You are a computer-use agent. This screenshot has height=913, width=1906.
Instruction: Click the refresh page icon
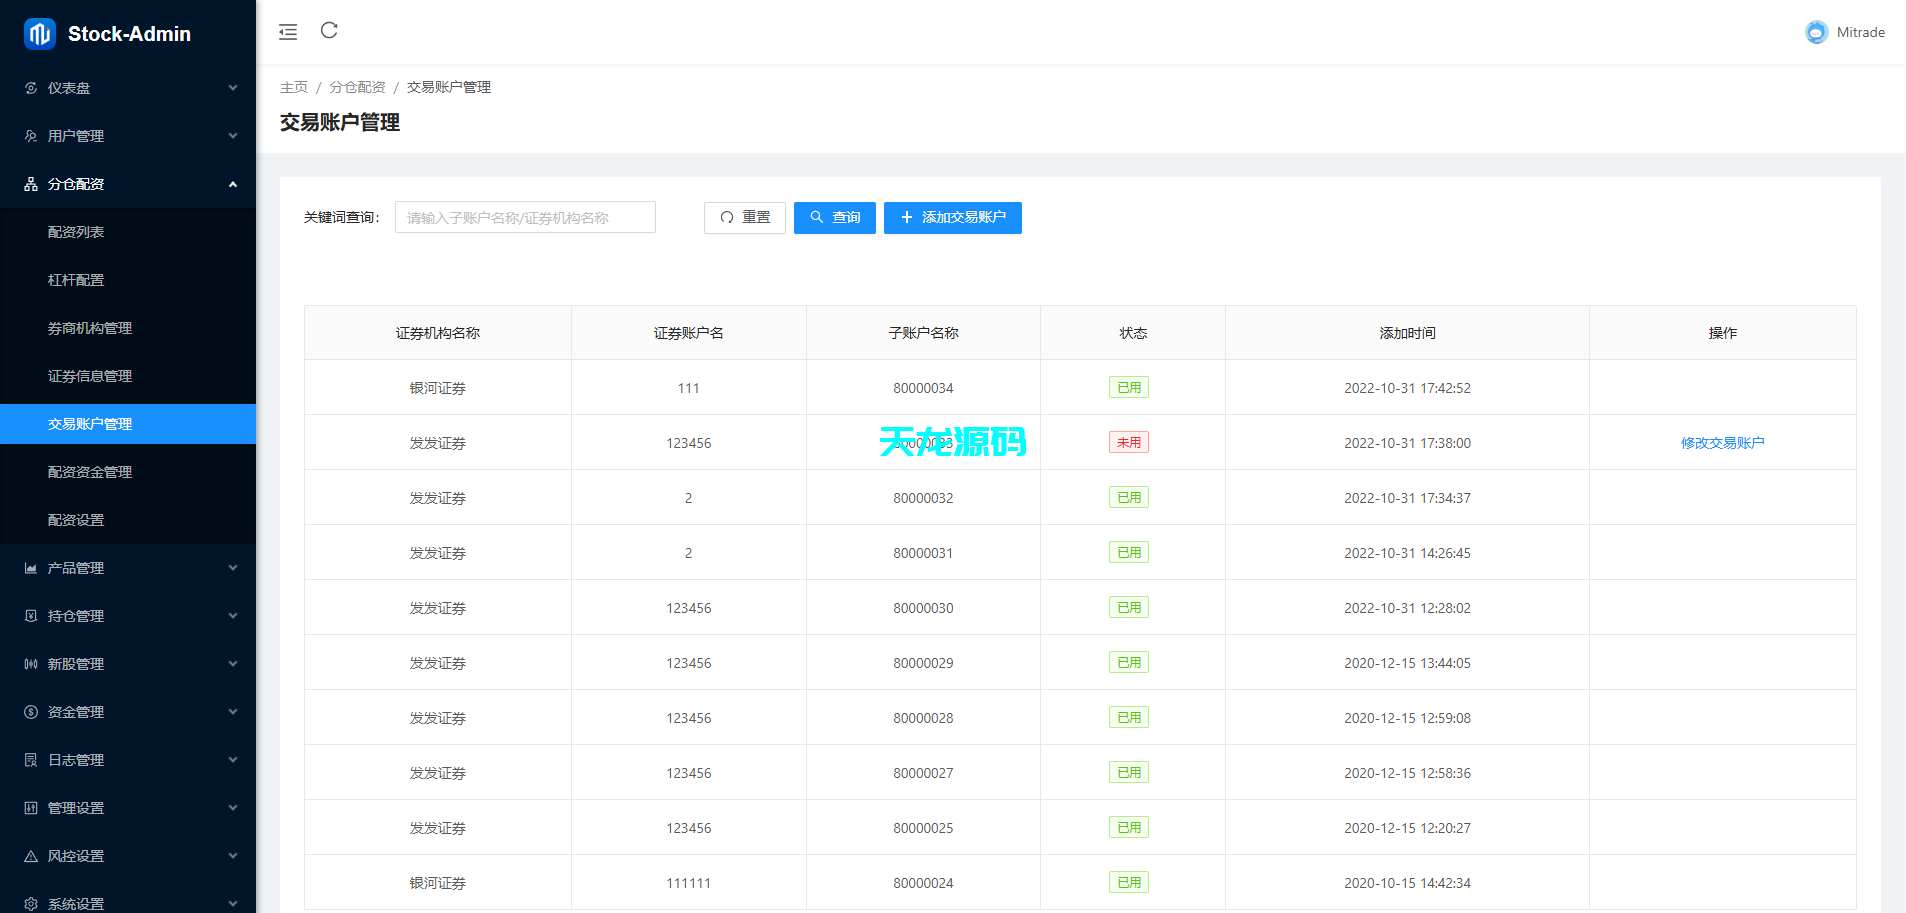click(329, 31)
